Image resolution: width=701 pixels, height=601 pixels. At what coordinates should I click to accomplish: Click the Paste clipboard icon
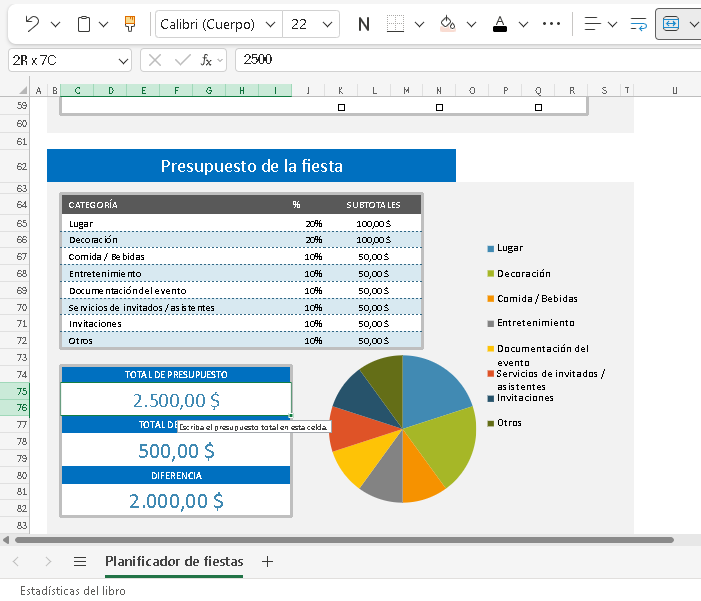click(84, 24)
